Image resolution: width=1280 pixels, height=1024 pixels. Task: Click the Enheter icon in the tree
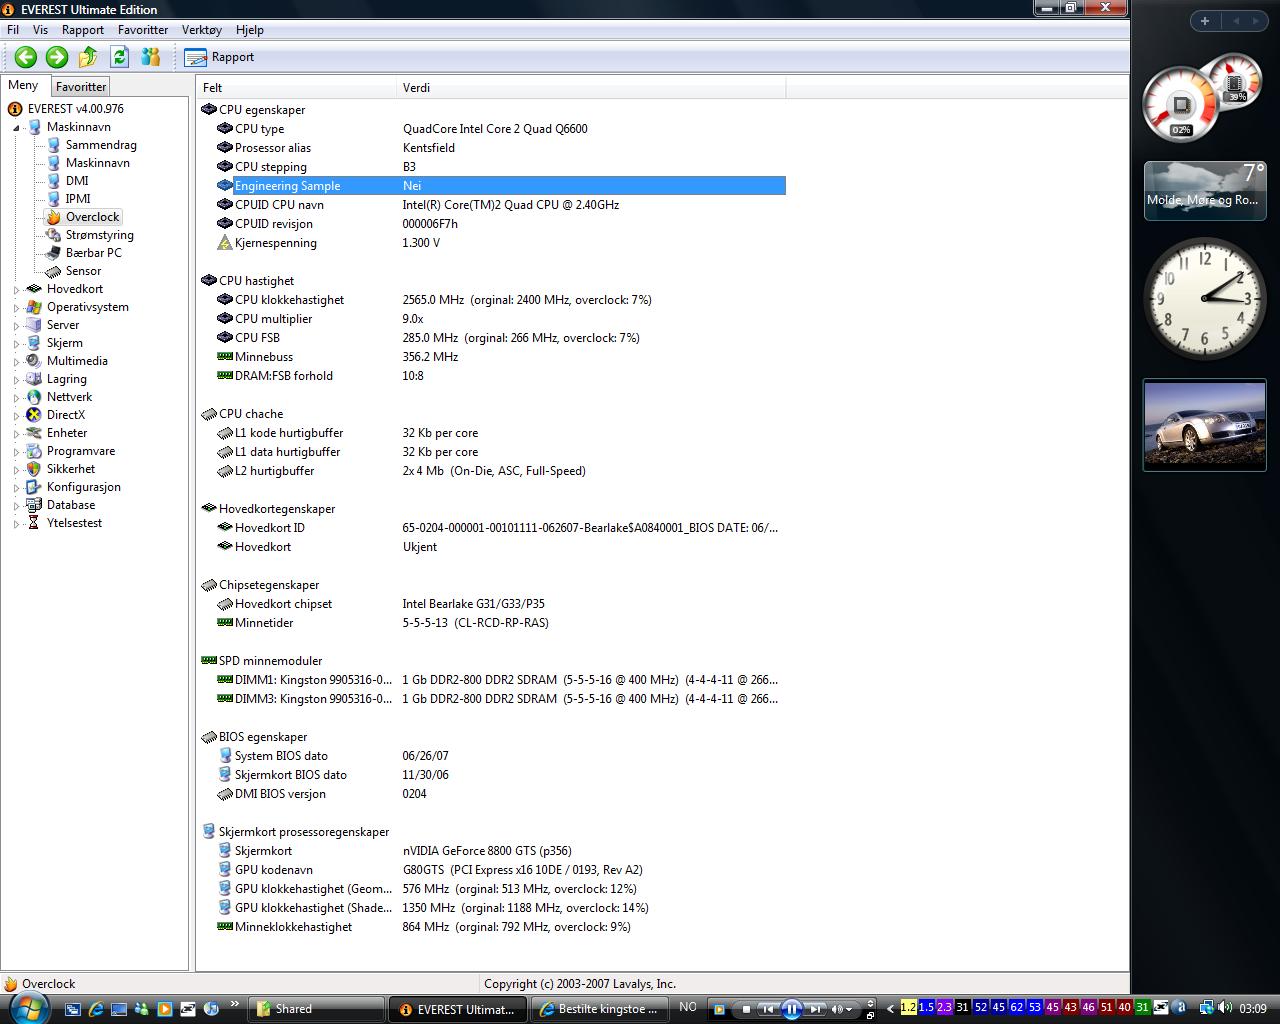tap(34, 433)
